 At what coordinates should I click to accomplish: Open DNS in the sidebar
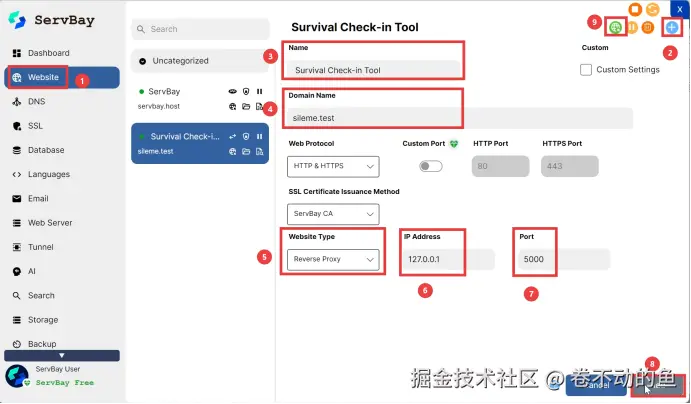62,102
